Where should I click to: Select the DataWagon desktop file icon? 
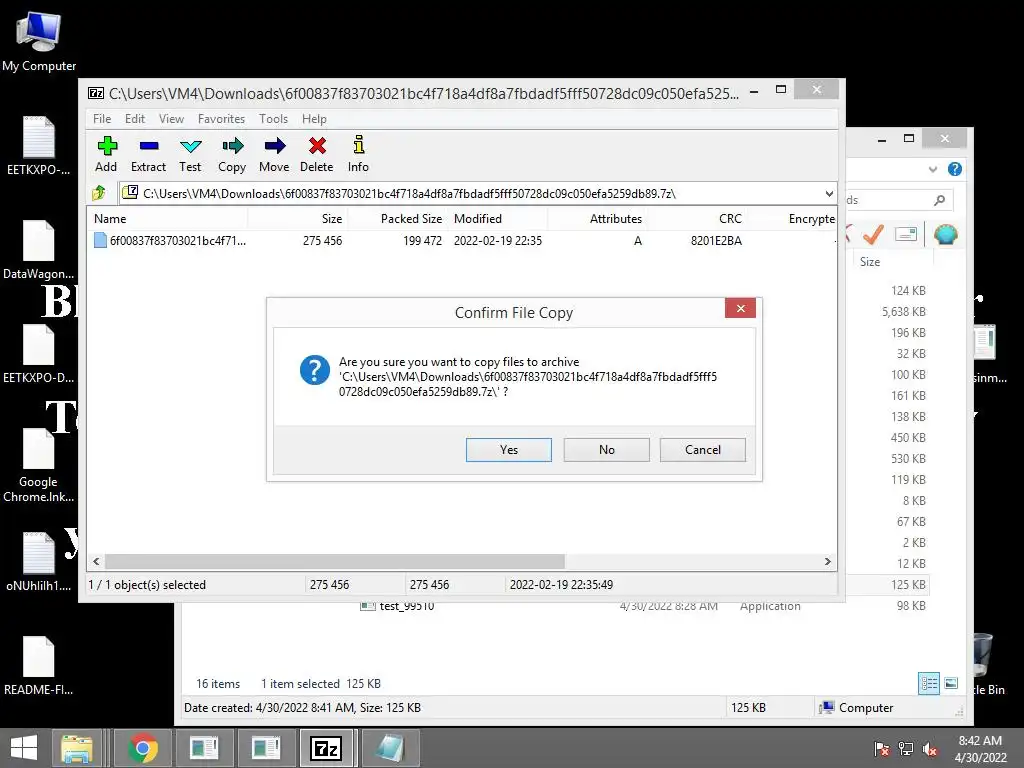pyautogui.click(x=39, y=250)
